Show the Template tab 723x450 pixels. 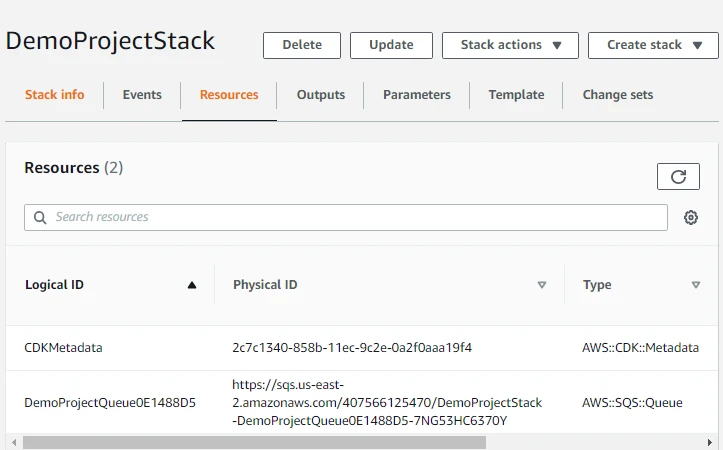pyautogui.click(x=517, y=95)
